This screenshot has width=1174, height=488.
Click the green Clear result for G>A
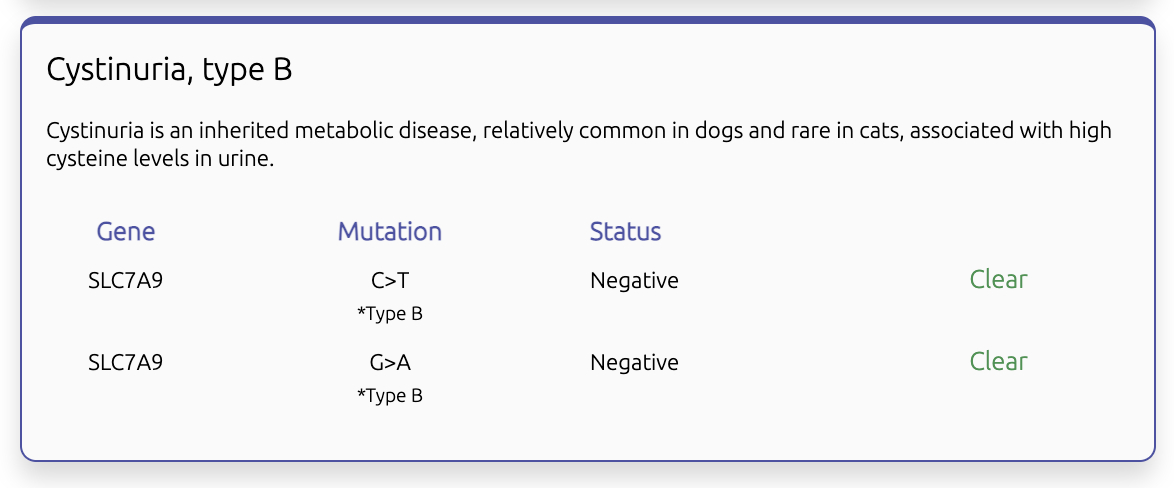pos(998,362)
